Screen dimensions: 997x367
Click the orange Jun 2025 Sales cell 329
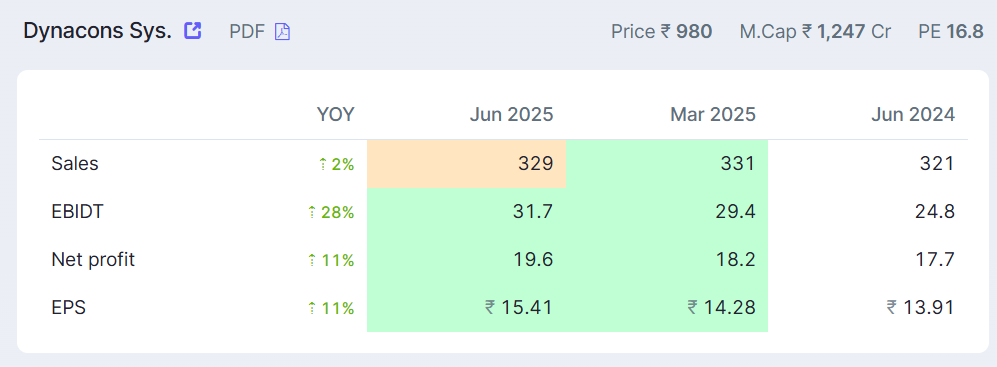click(x=466, y=164)
